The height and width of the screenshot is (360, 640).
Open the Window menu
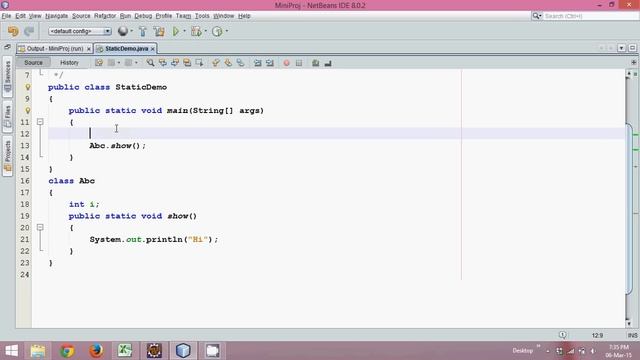pos(224,16)
